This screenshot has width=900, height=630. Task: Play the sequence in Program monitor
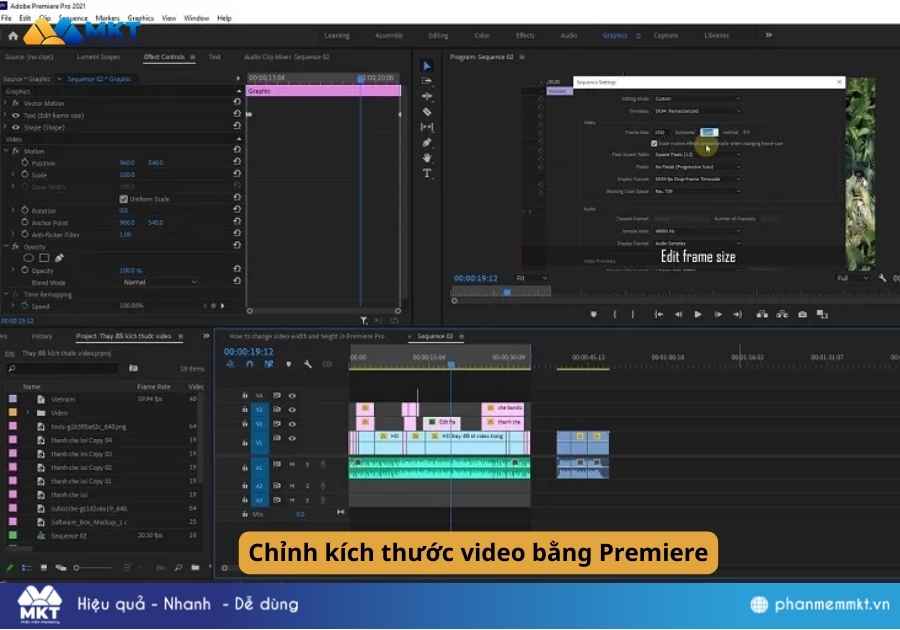point(697,314)
